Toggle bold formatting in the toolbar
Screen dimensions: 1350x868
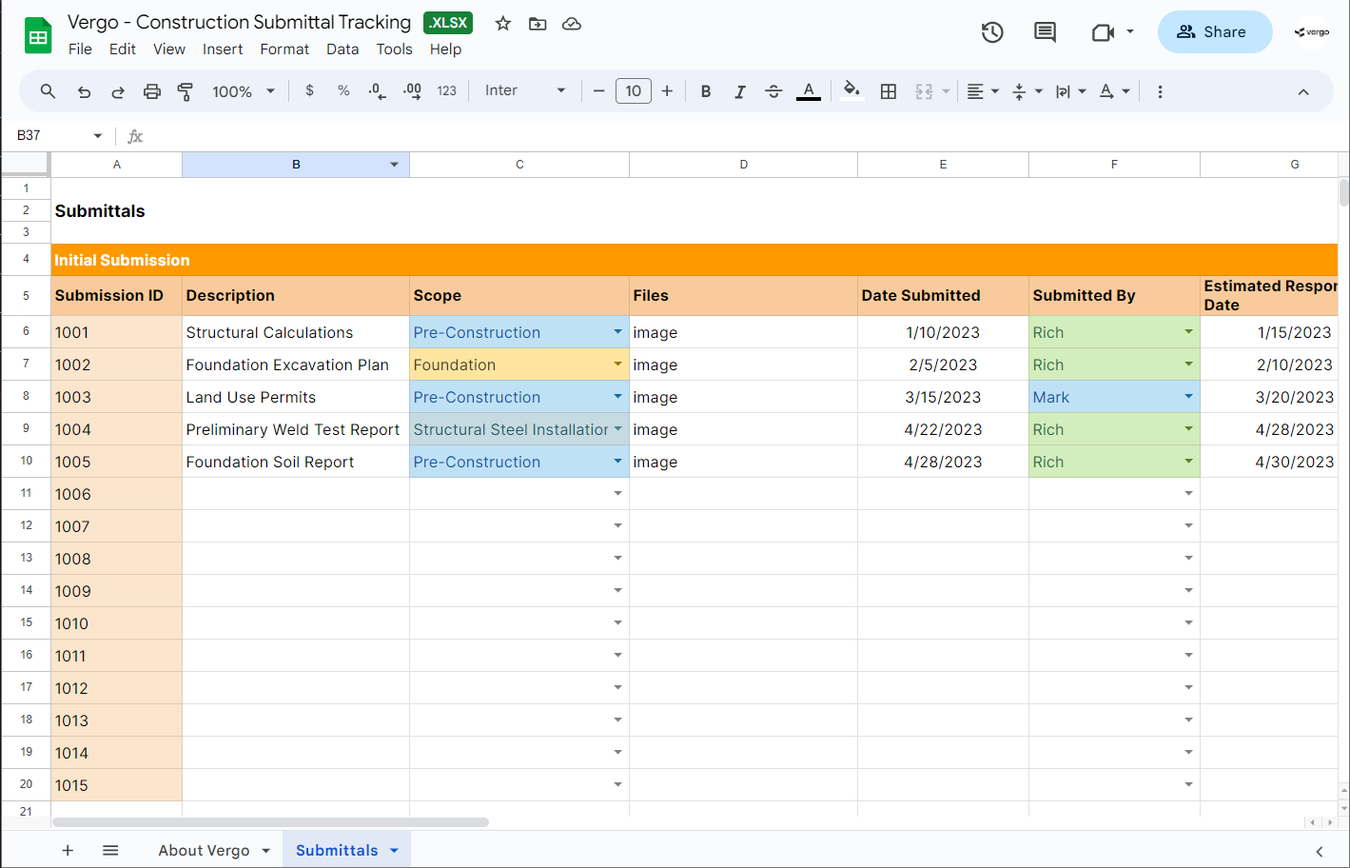pyautogui.click(x=706, y=91)
